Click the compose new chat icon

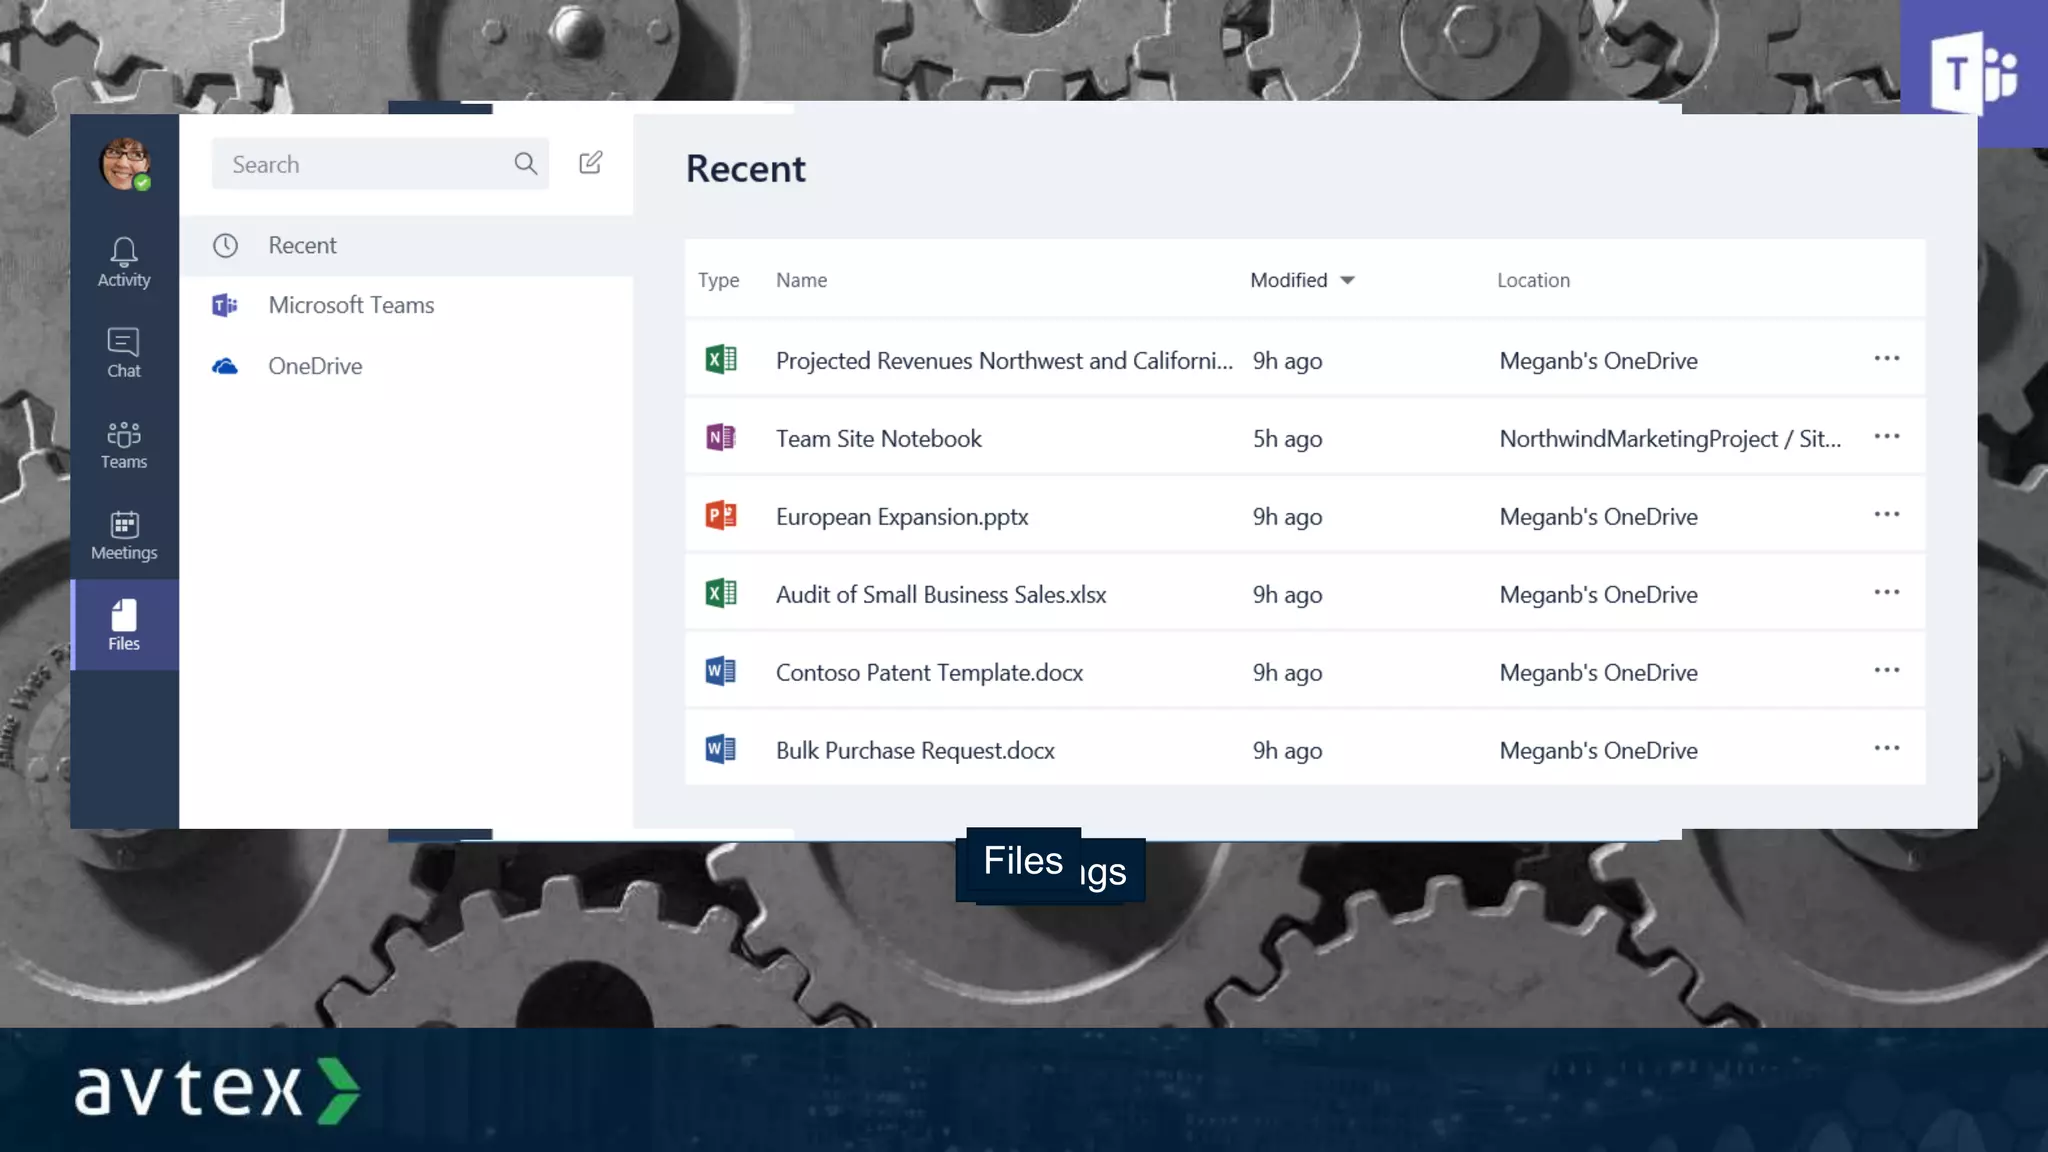tap(590, 163)
